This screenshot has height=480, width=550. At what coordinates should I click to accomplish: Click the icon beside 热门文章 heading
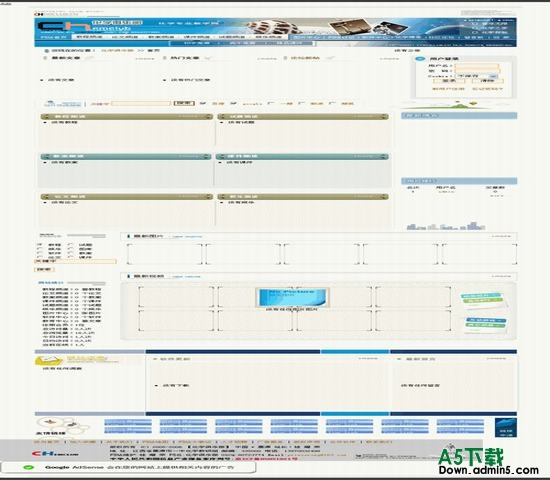[165, 58]
